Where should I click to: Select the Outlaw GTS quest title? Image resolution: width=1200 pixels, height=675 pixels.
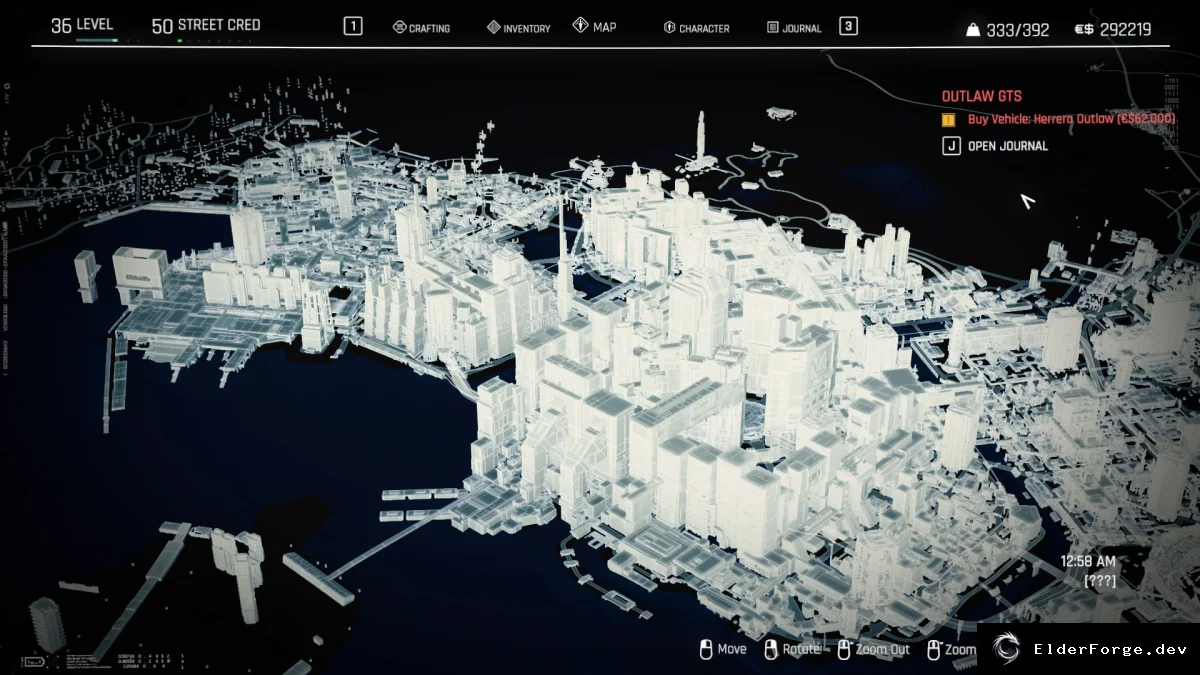coord(982,97)
